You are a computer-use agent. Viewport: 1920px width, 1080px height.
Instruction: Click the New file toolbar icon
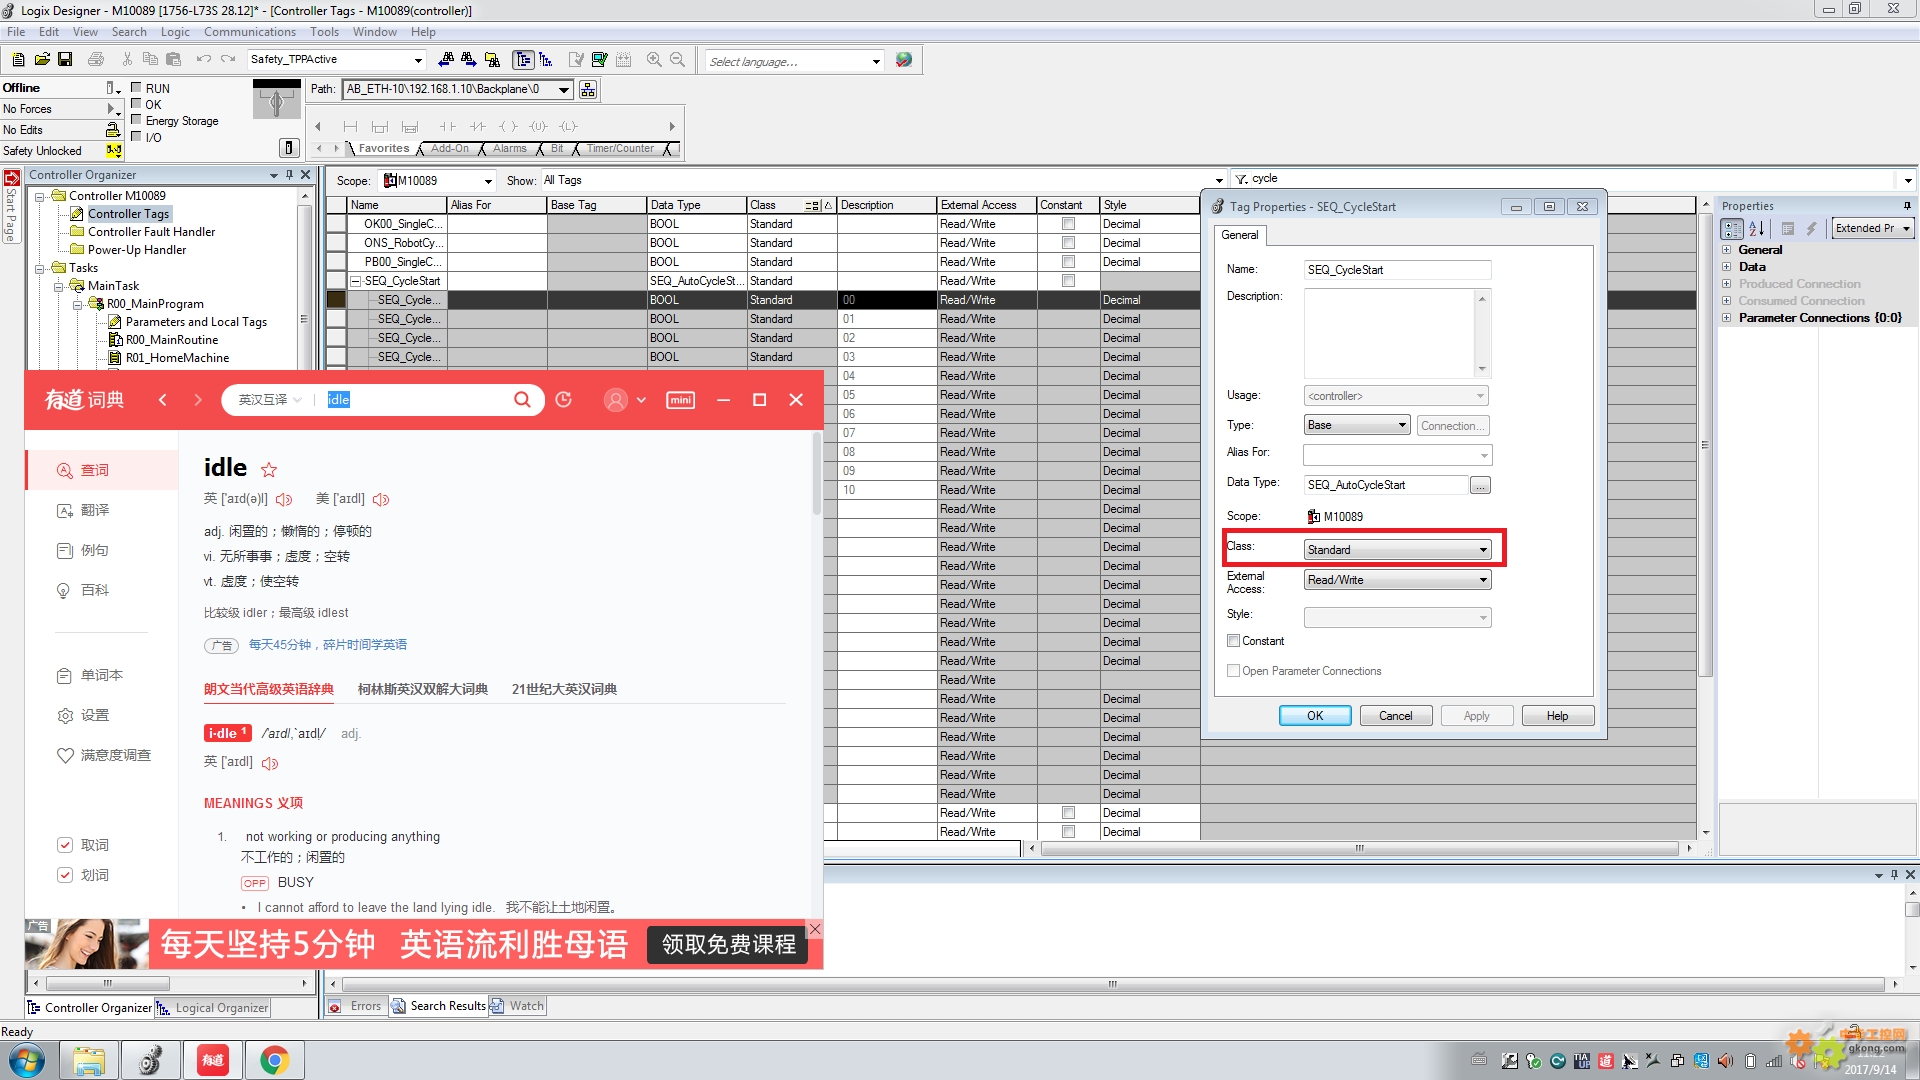(18, 60)
